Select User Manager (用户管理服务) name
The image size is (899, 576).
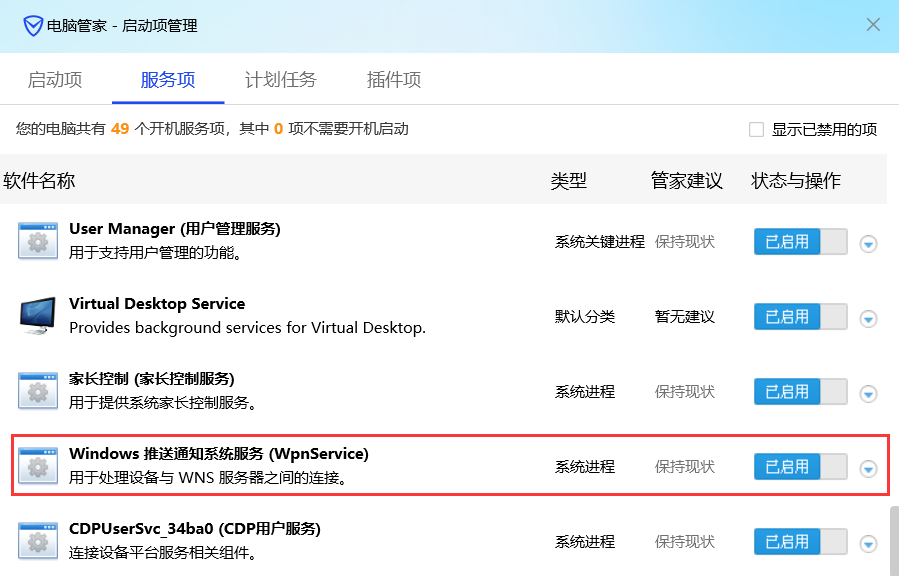[x=175, y=229]
